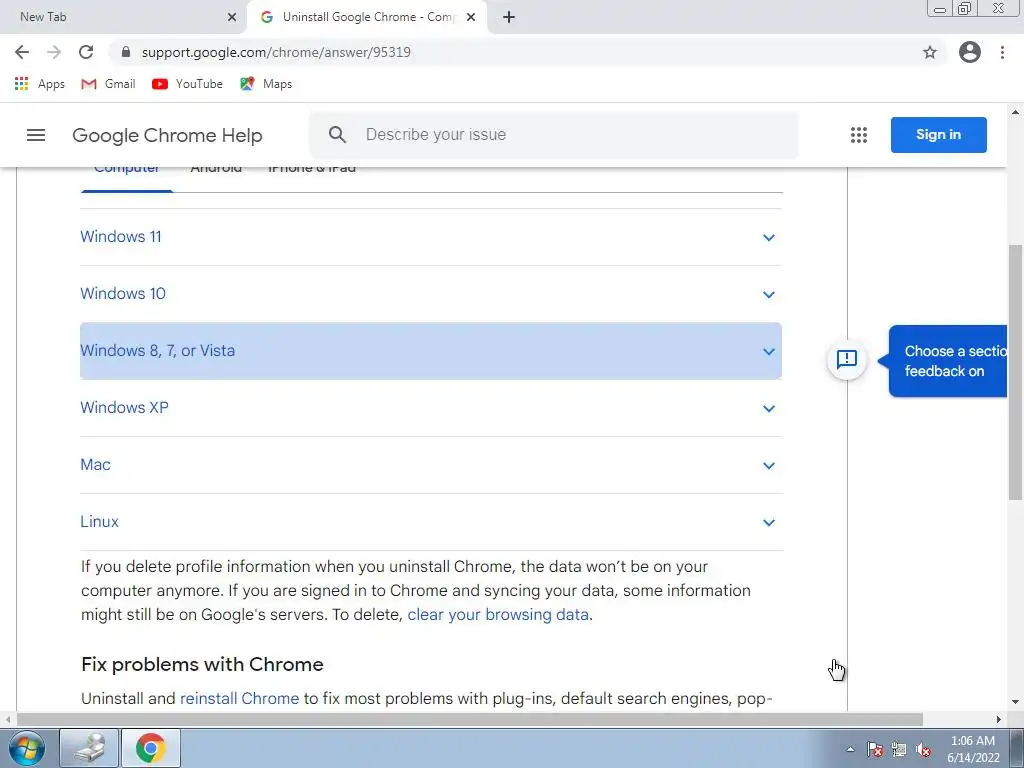Click the Google Chrome Help title
The height and width of the screenshot is (768, 1024).
point(167,135)
